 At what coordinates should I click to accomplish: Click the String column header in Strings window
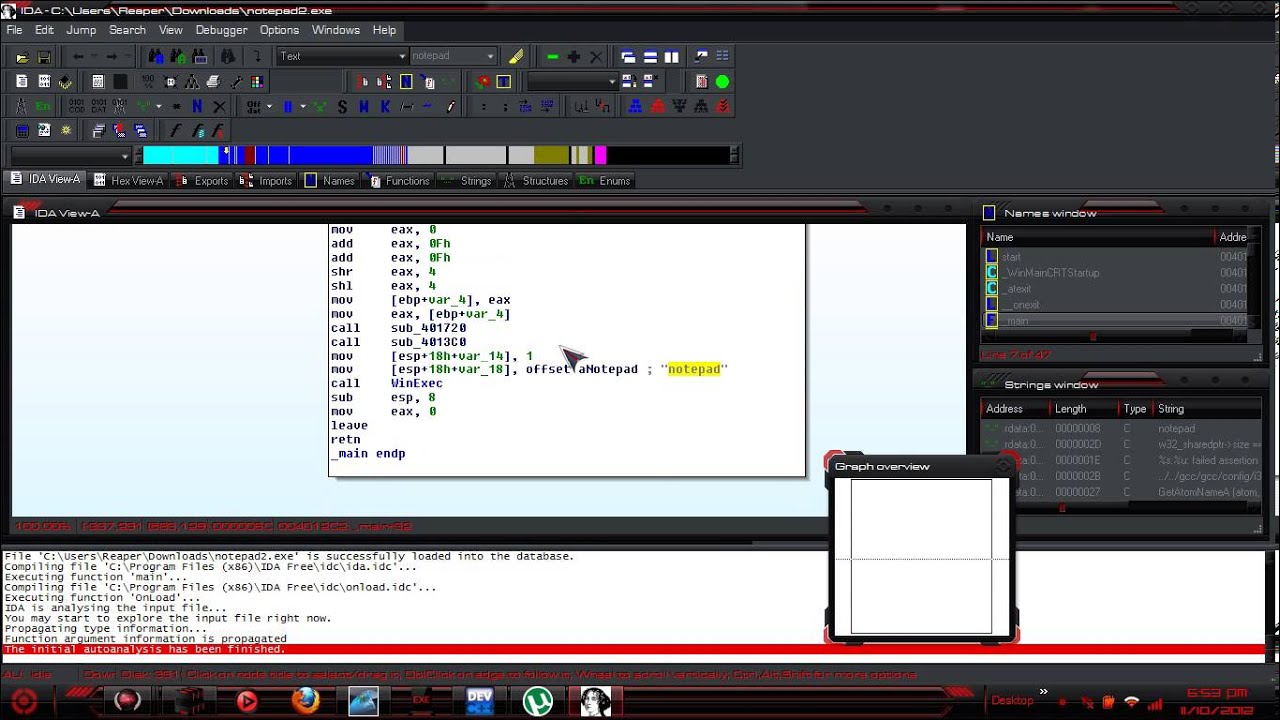1206,409
